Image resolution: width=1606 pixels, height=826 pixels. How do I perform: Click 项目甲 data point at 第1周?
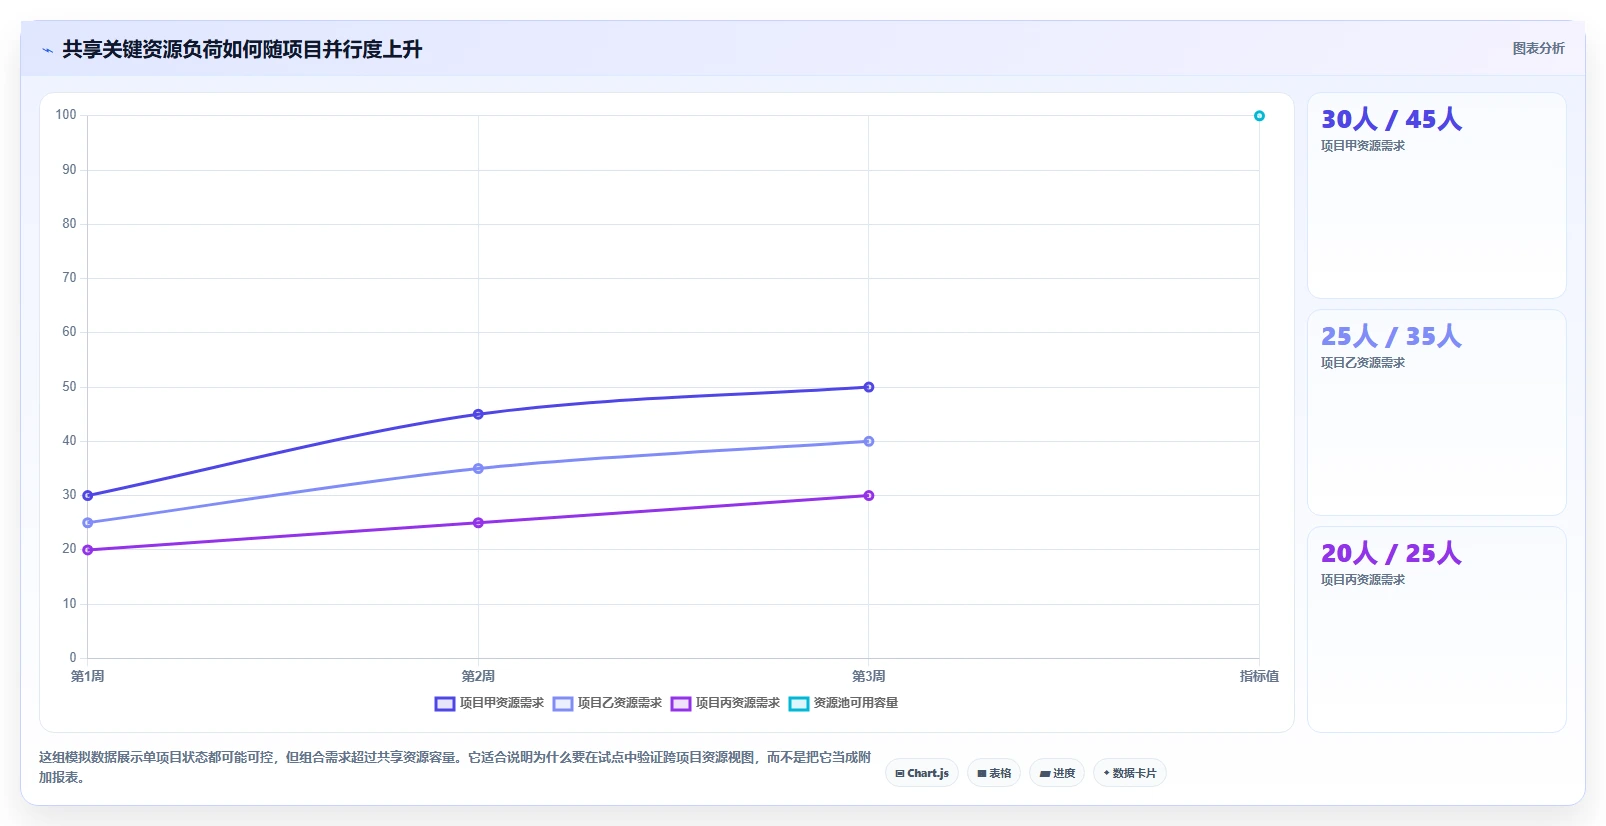(88, 495)
